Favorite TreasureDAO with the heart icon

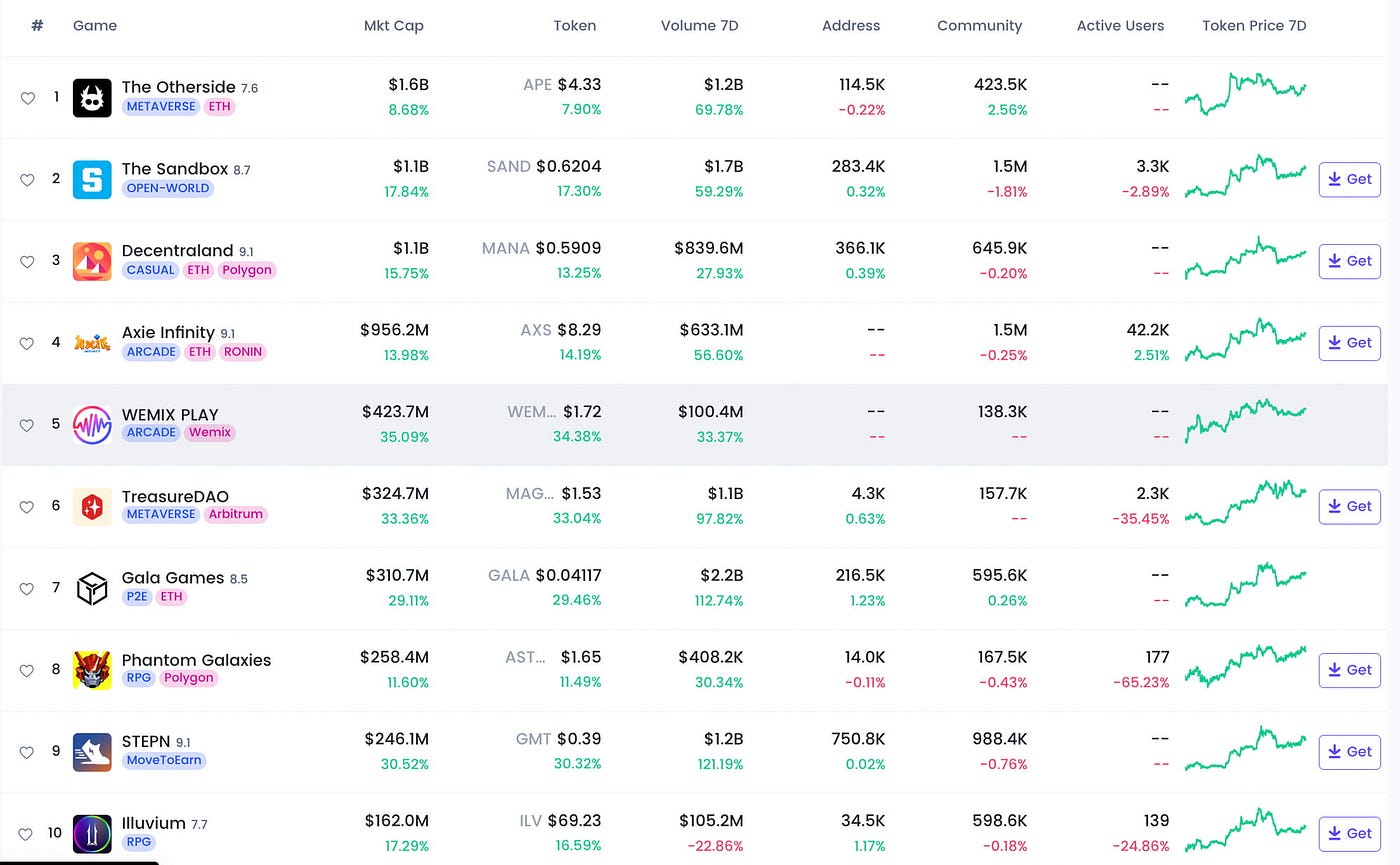coord(27,507)
